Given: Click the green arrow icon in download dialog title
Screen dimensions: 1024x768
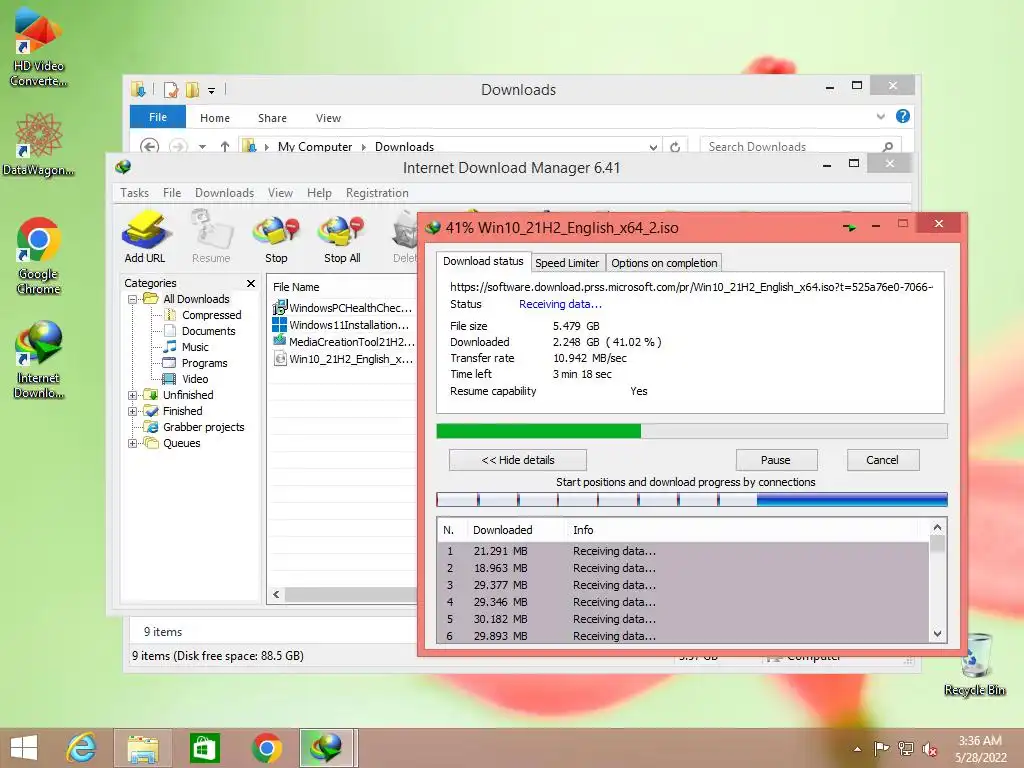Looking at the screenshot, I should point(850,227).
